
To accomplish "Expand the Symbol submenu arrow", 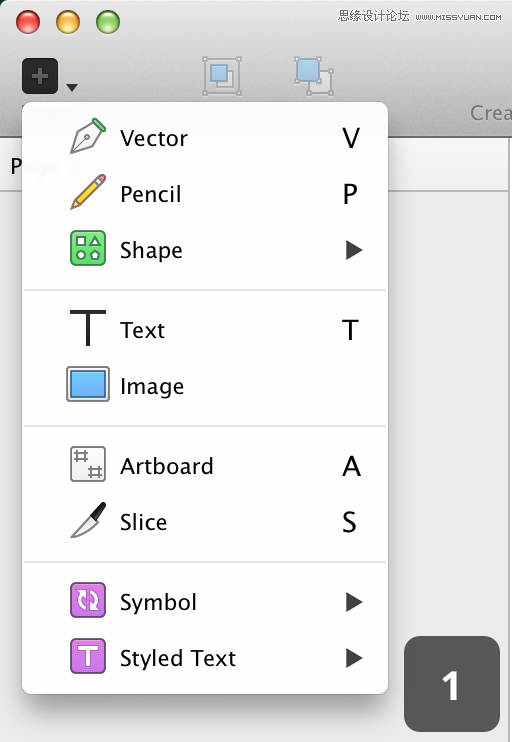I will [354, 602].
